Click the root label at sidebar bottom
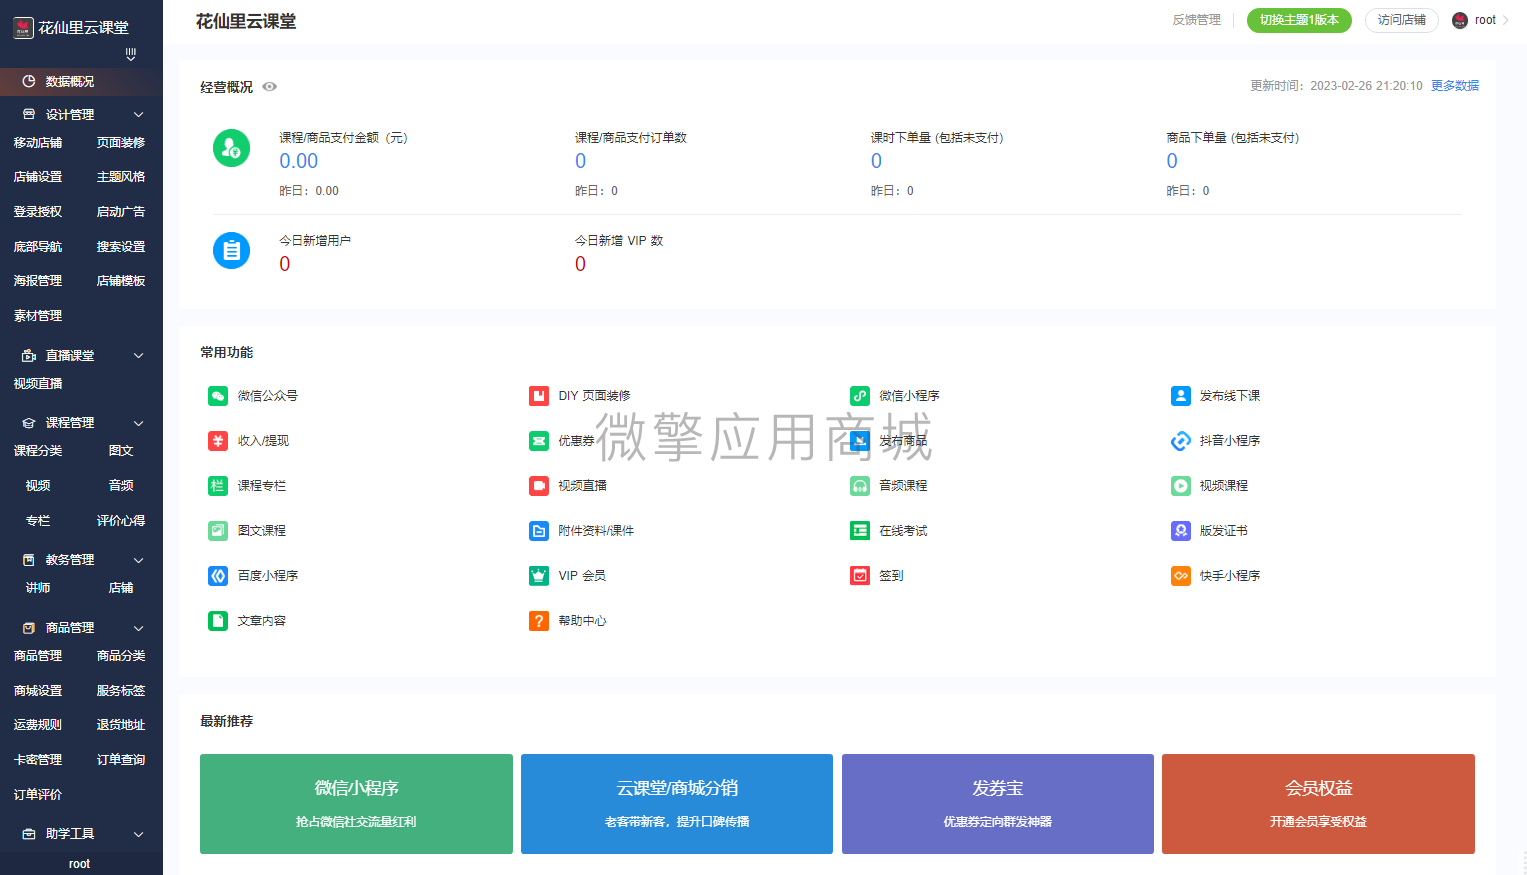Screen dimensions: 1527x875 (x=79, y=864)
